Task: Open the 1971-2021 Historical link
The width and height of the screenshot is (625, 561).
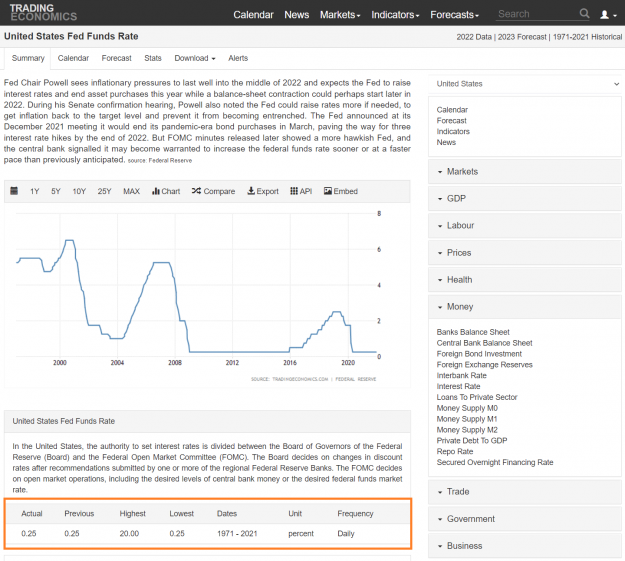Action: (x=587, y=37)
